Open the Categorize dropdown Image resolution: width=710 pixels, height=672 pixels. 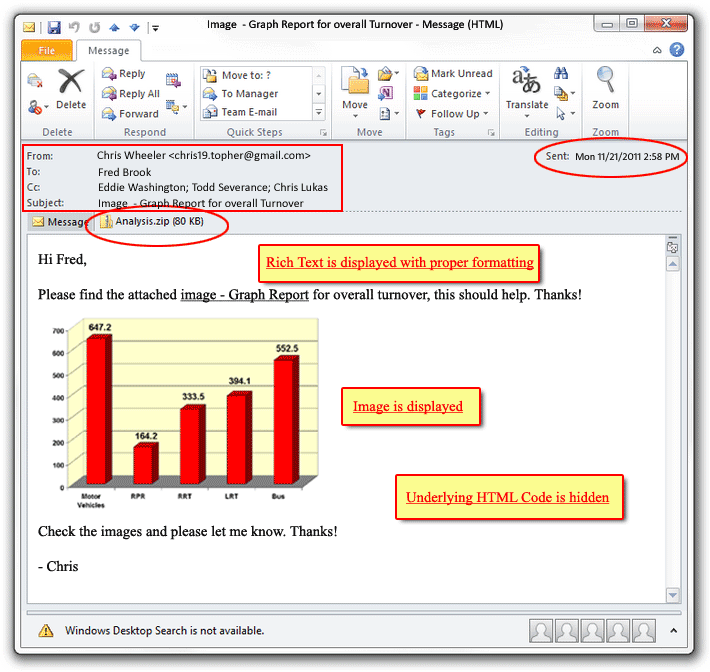(x=452, y=93)
